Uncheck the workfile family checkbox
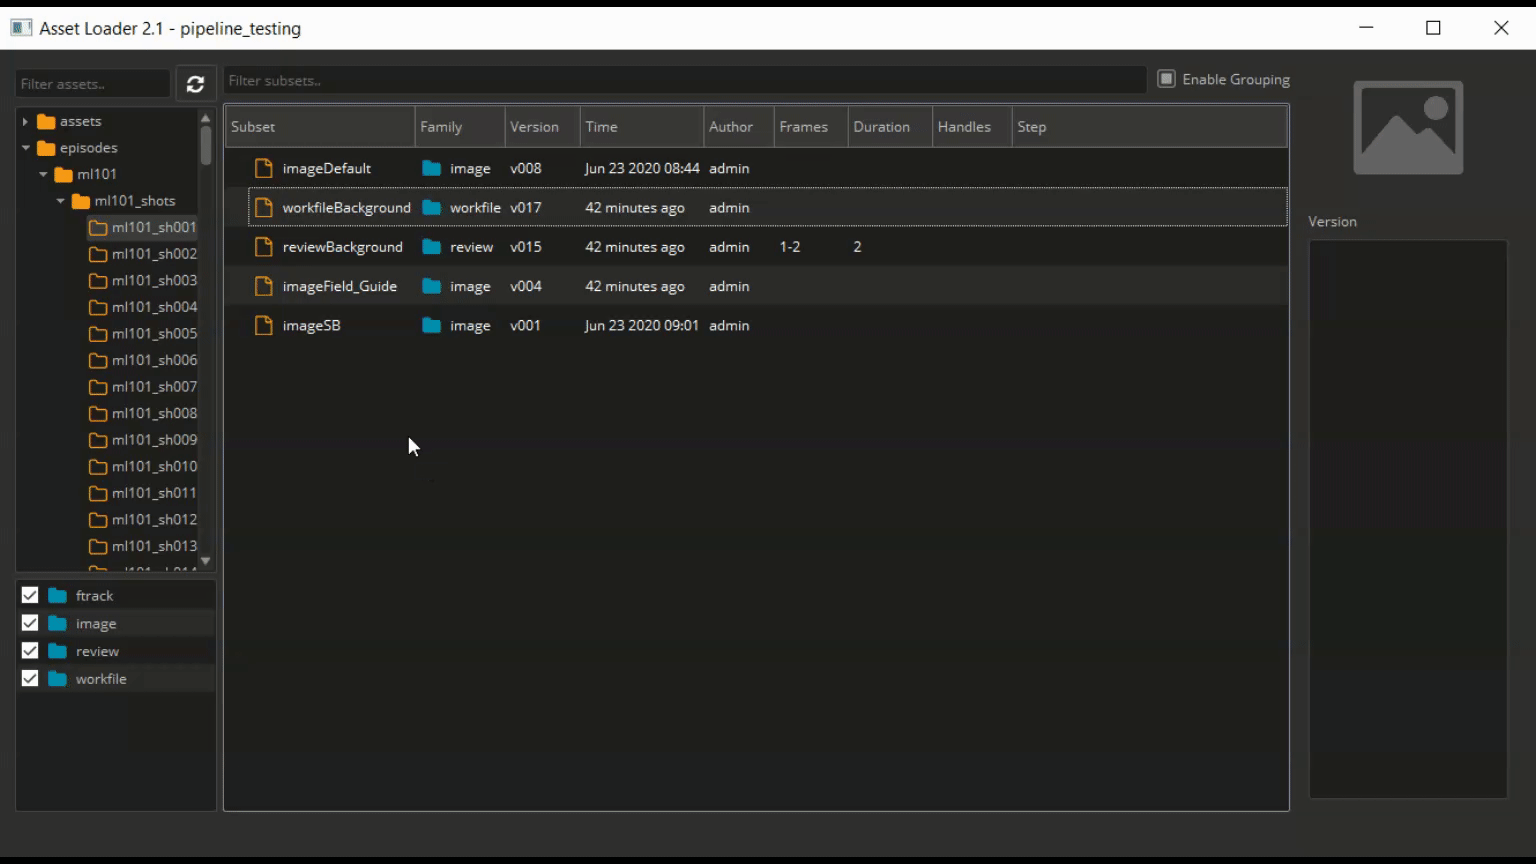Viewport: 1536px width, 864px height. [30, 678]
